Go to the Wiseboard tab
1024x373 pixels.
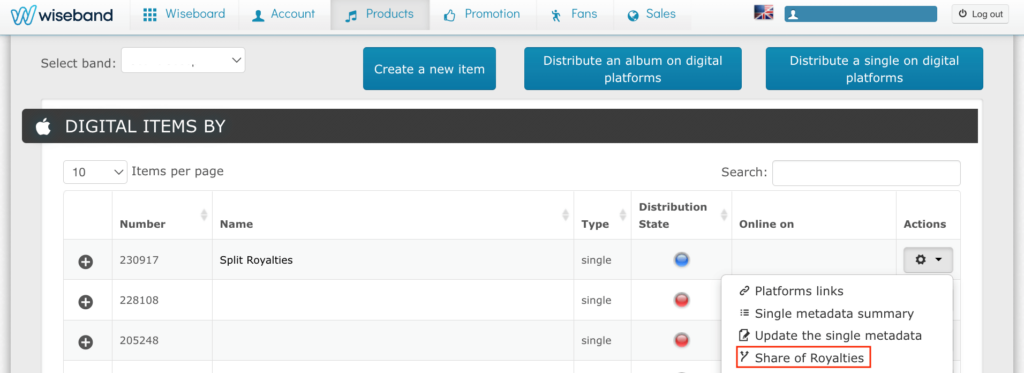point(185,14)
